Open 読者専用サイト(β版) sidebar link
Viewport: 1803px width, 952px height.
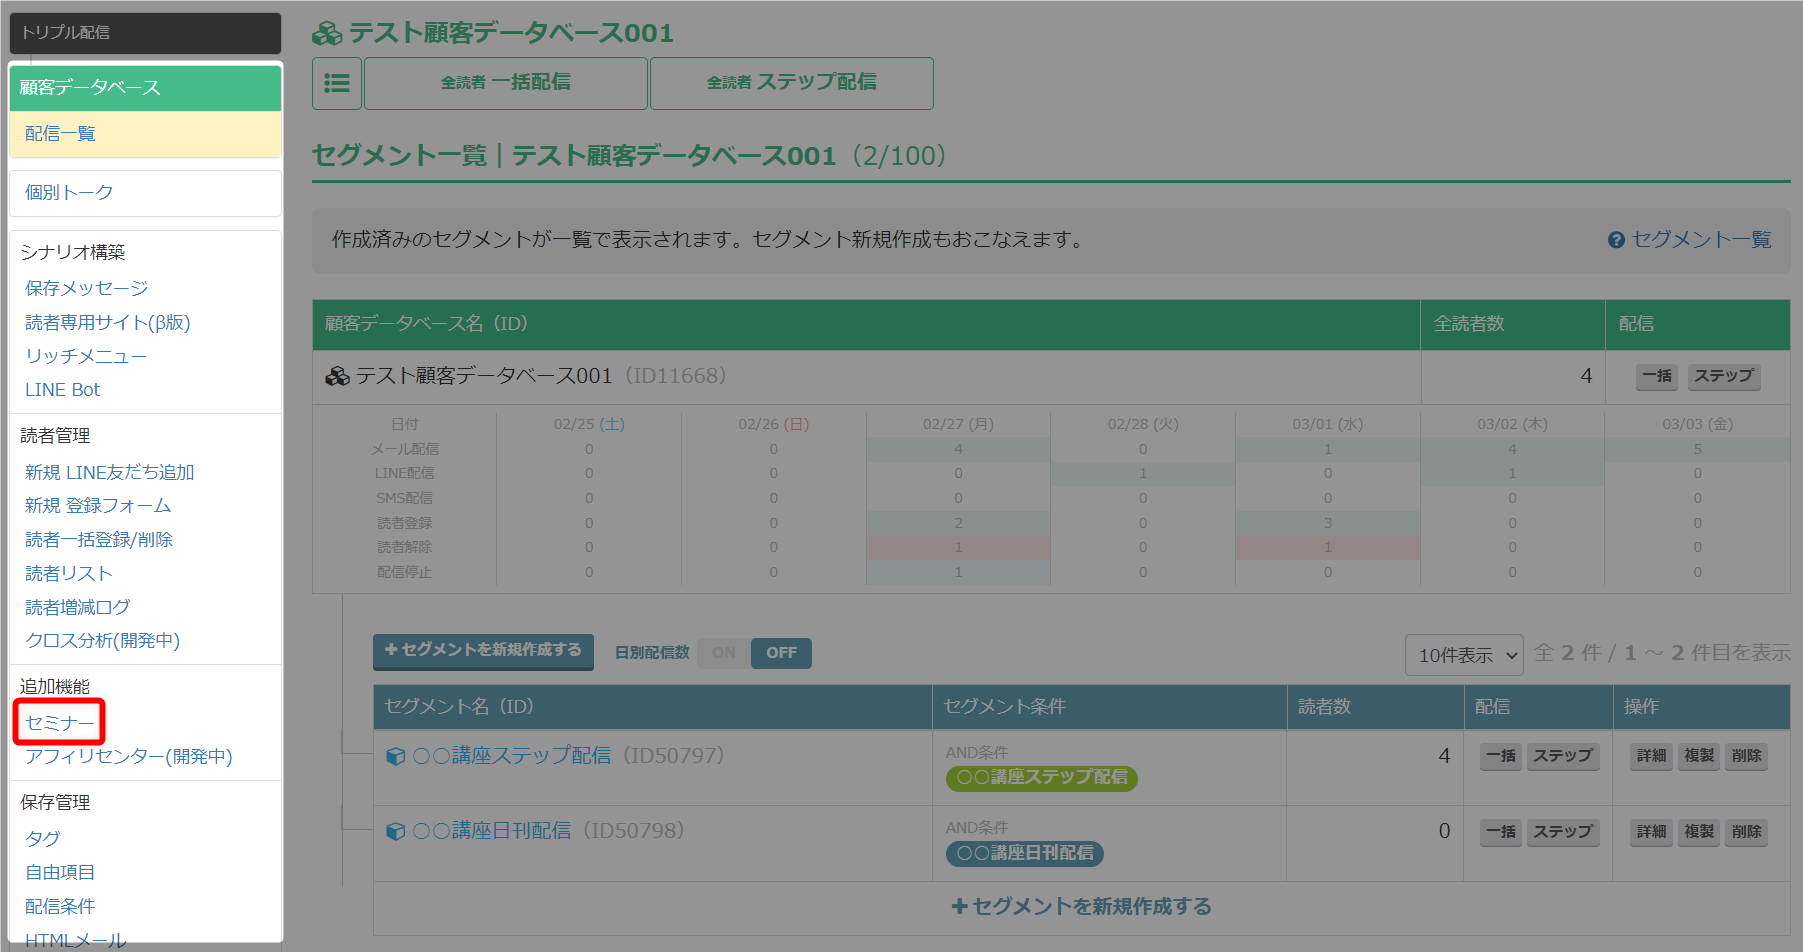pyautogui.click(x=107, y=322)
